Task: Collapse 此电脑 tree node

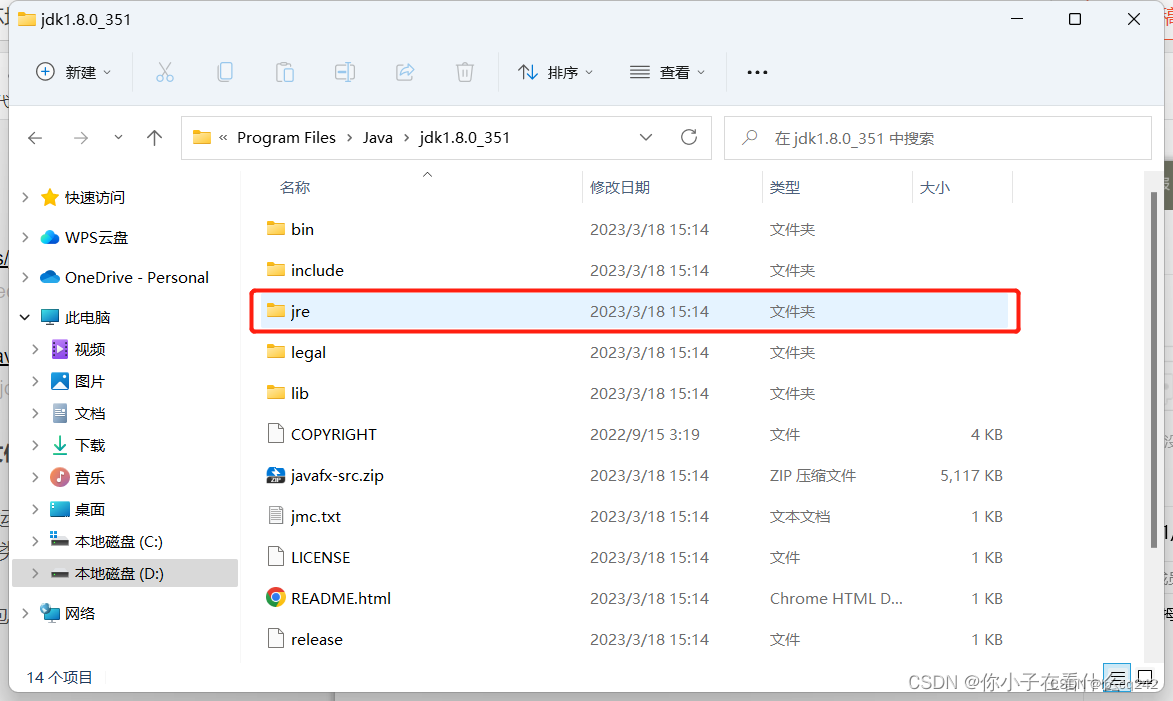Action: (25, 317)
